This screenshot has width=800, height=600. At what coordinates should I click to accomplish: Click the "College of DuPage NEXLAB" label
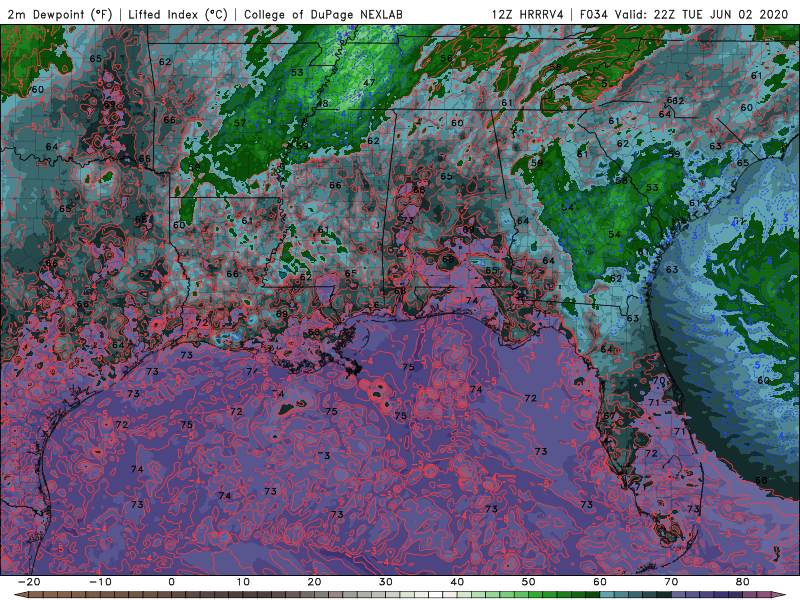(x=323, y=15)
